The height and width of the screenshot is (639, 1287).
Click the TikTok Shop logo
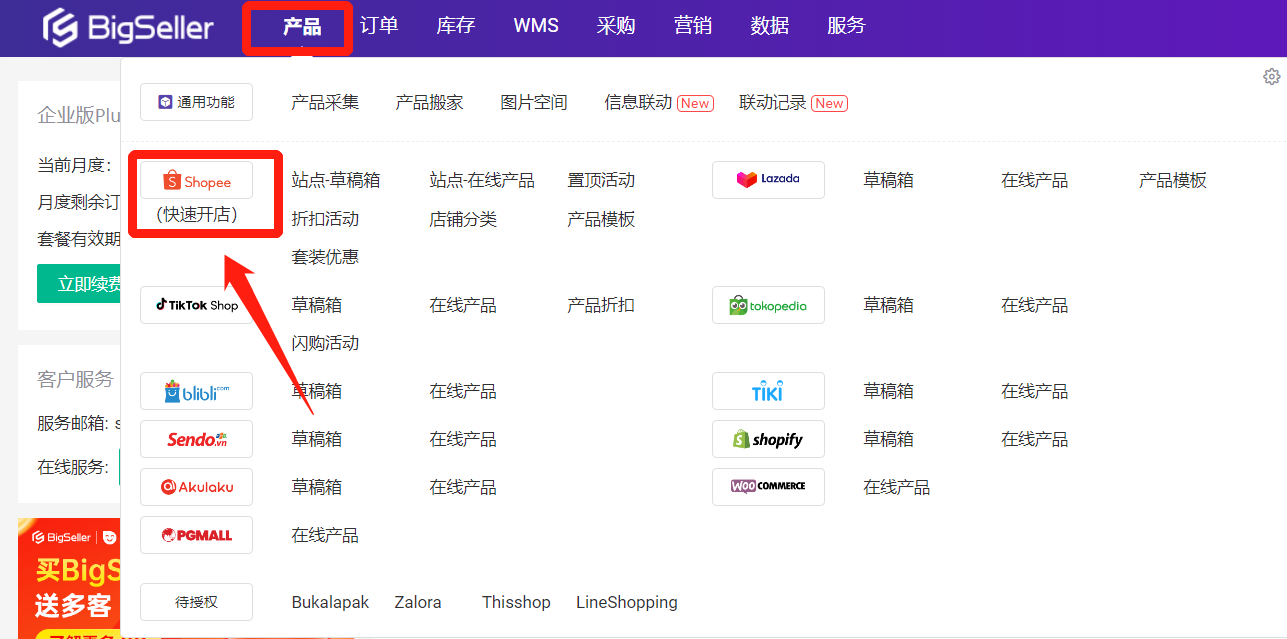coord(196,305)
